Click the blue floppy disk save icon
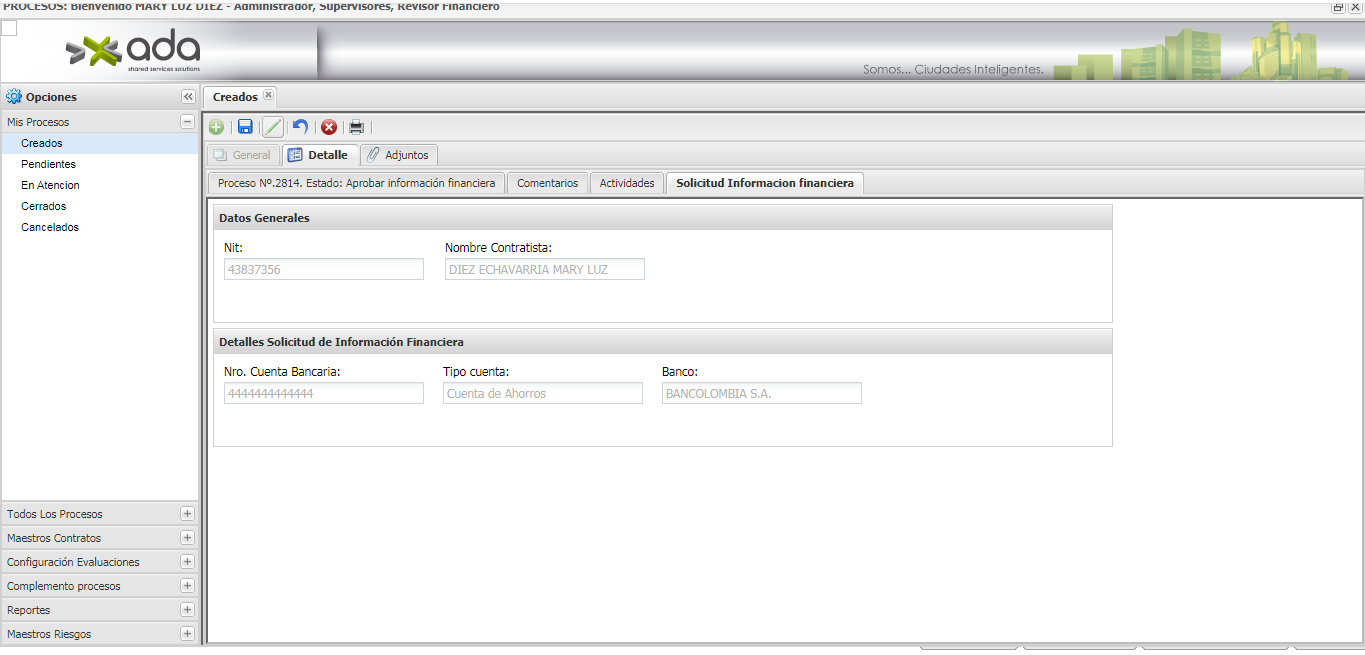Image resolution: width=1365 pixels, height=655 pixels. click(x=245, y=127)
